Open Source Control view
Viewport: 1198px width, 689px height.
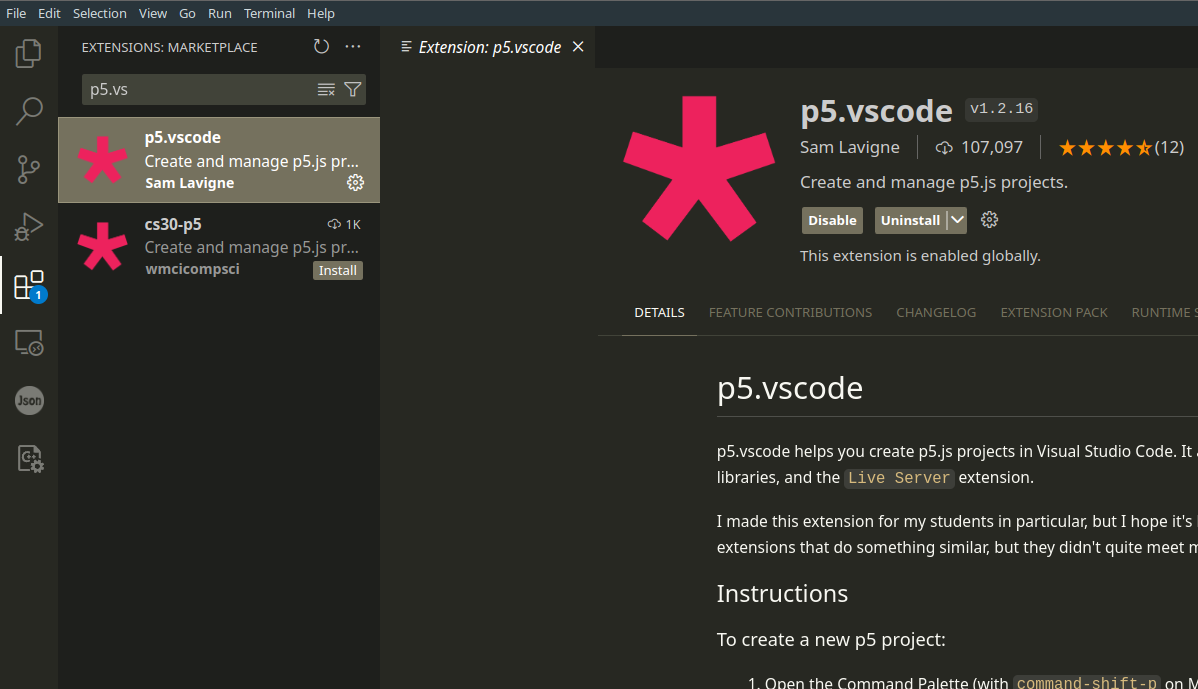pos(29,169)
